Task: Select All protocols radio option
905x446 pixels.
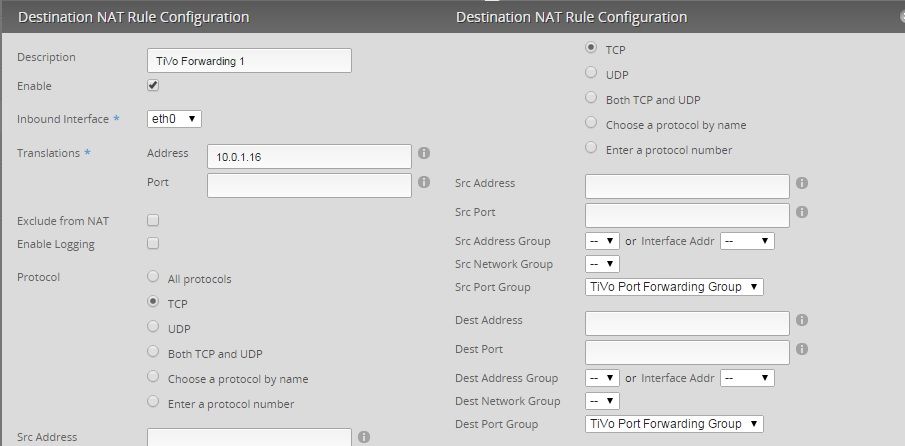Action: (153, 276)
